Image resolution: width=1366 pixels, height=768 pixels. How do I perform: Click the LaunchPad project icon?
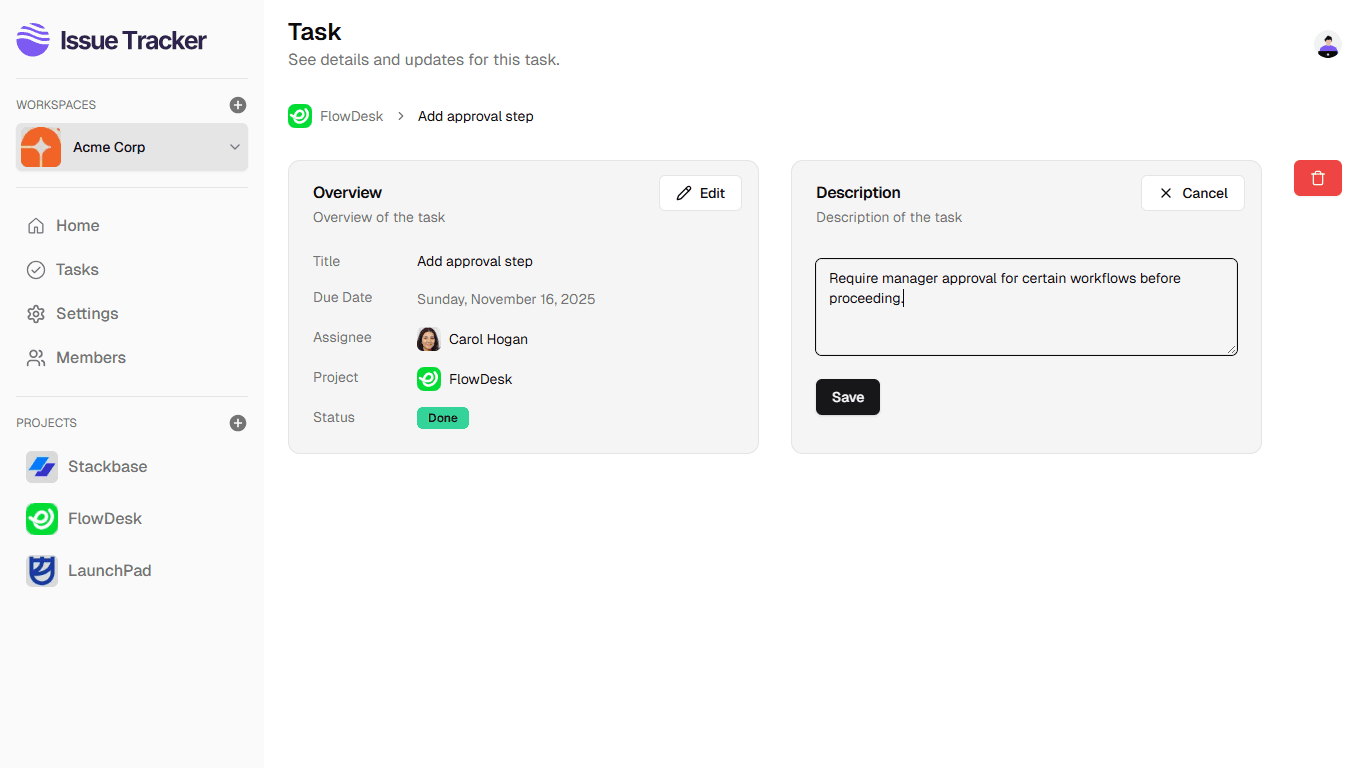tap(41, 570)
